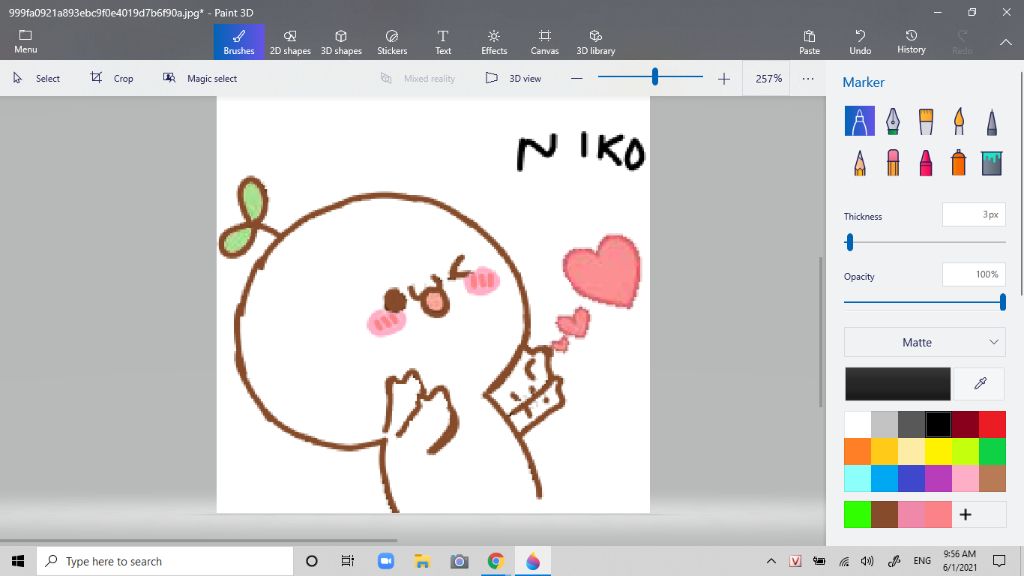This screenshot has width=1024, height=576.
Task: Click the vertical canvas scrollbar
Action: pos(821,332)
